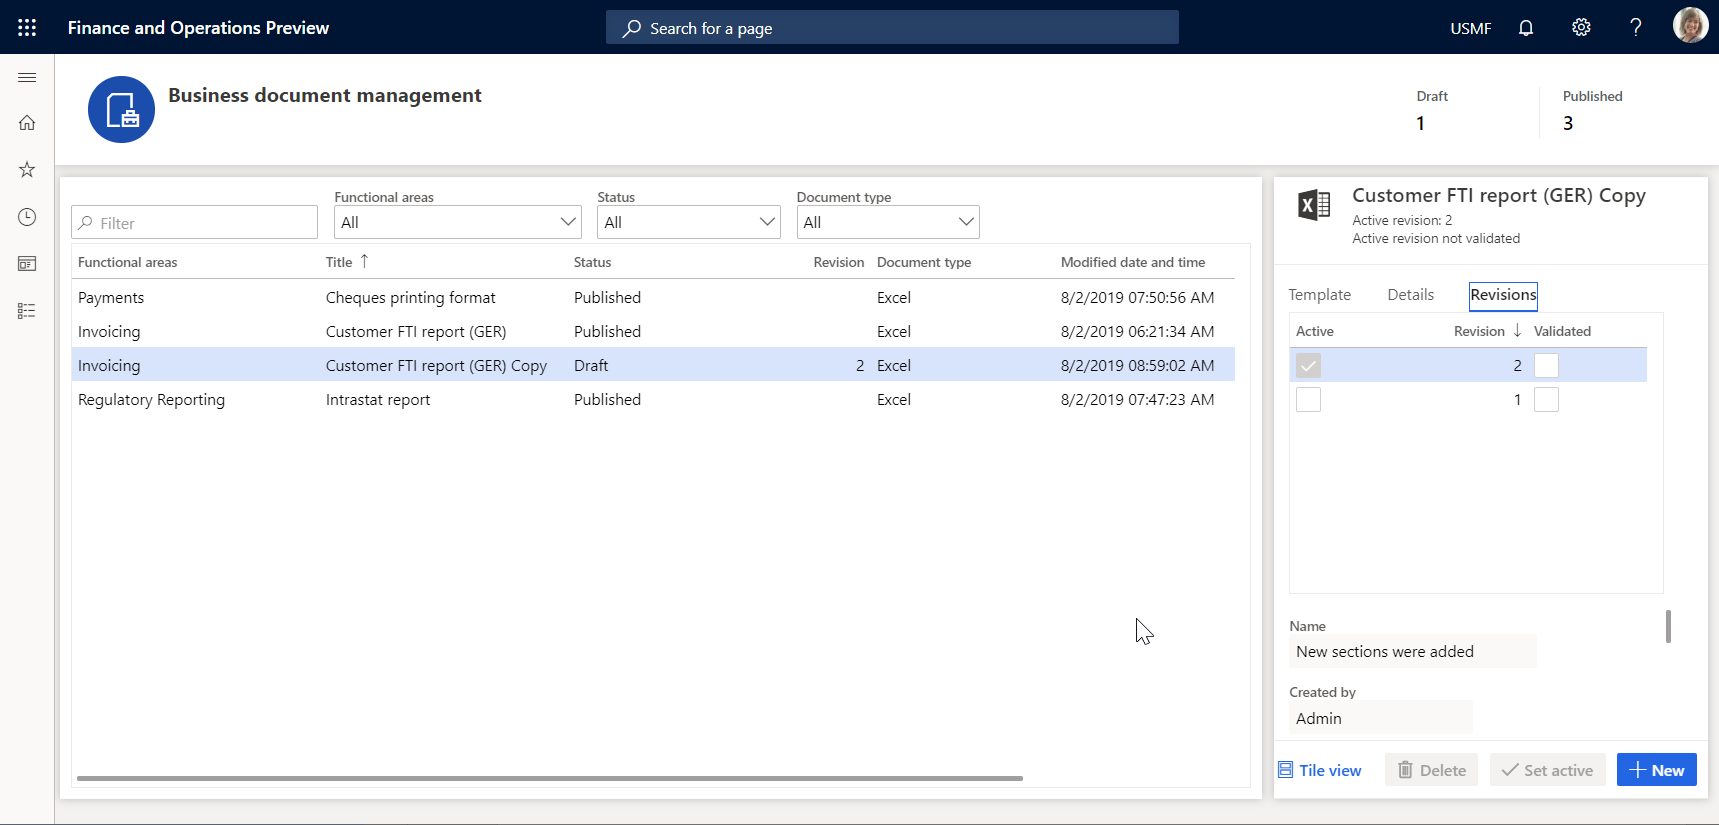
Task: Open the Functional areas dropdown
Action: (457, 222)
